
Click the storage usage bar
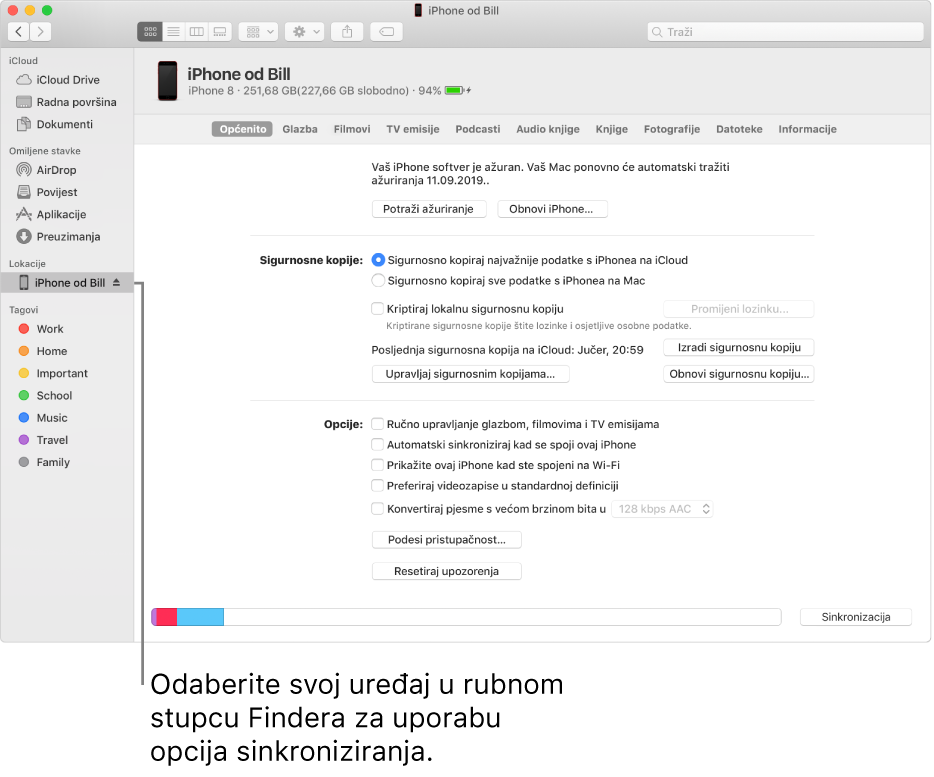tap(466, 617)
